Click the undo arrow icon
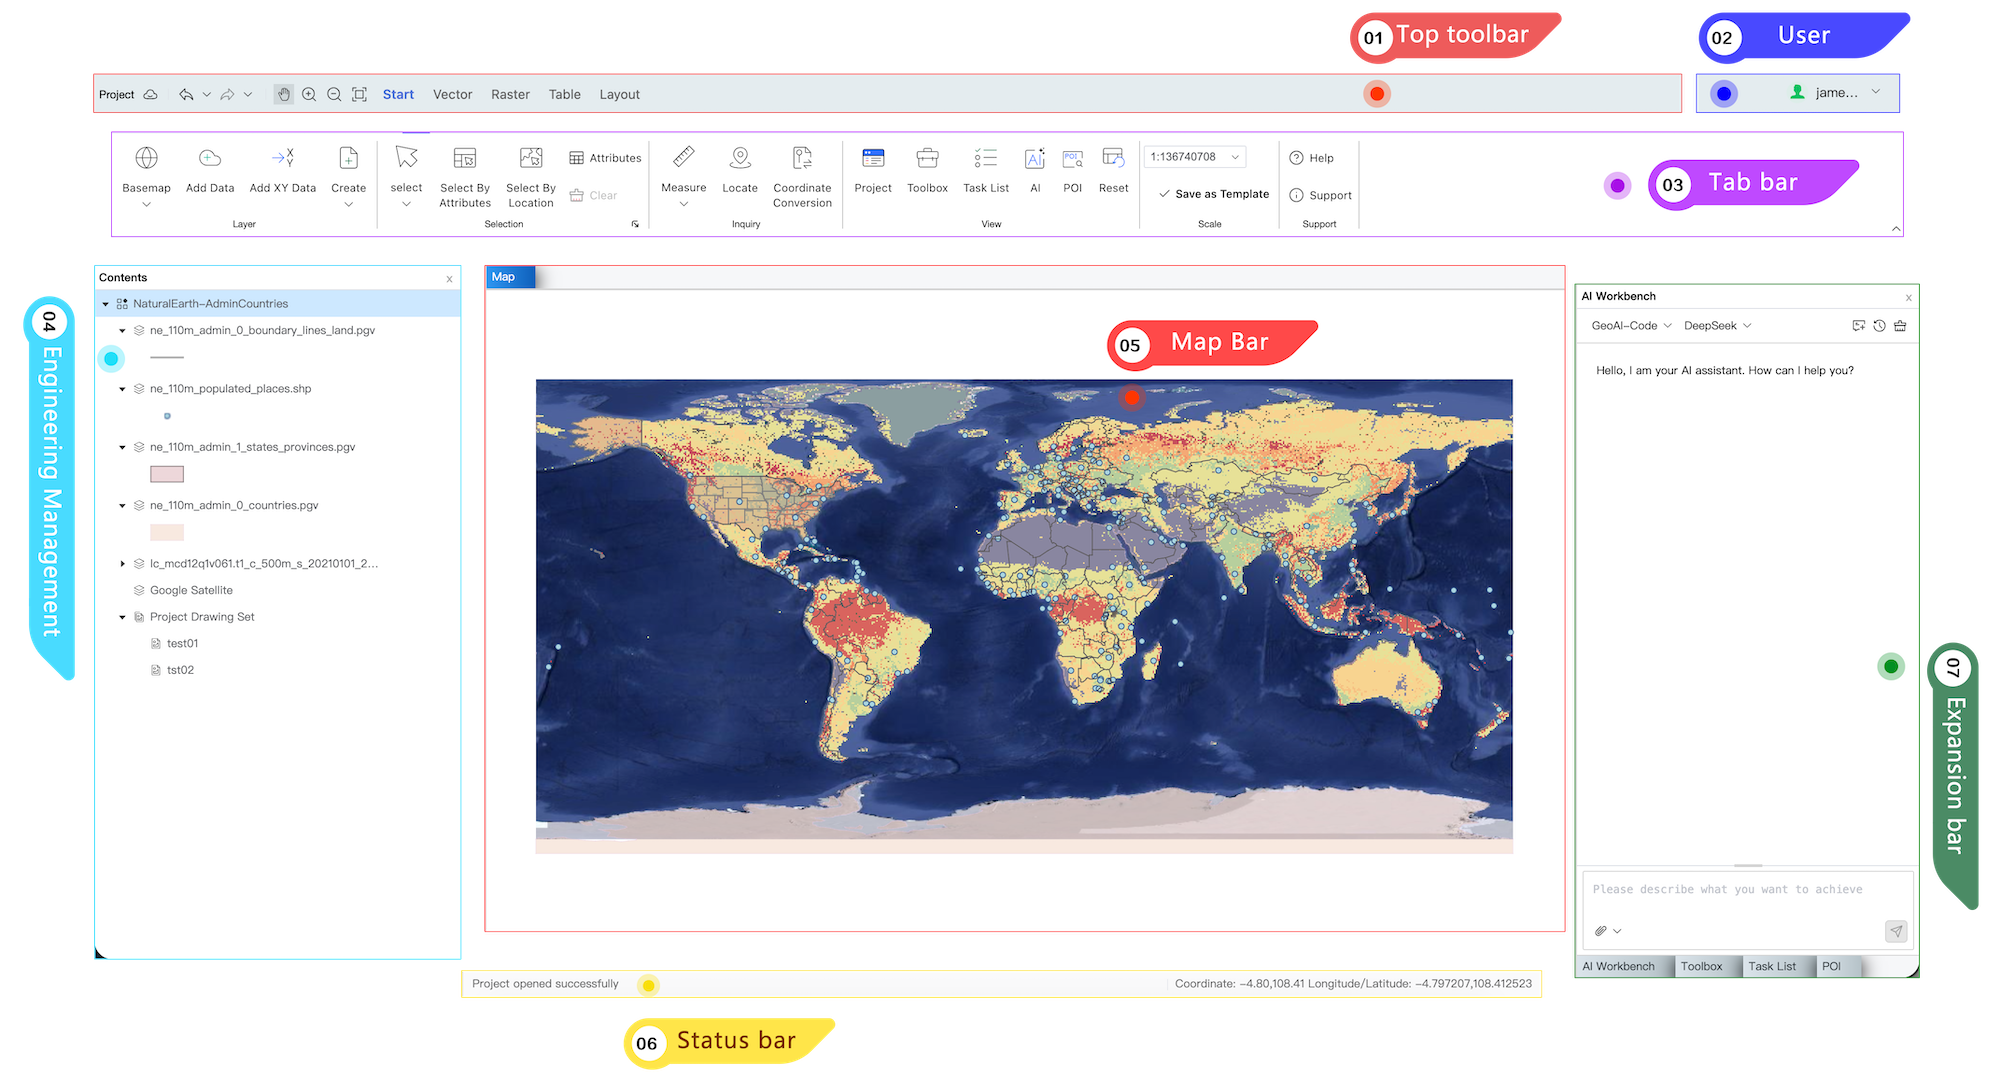The image size is (2000, 1092). tap(186, 95)
